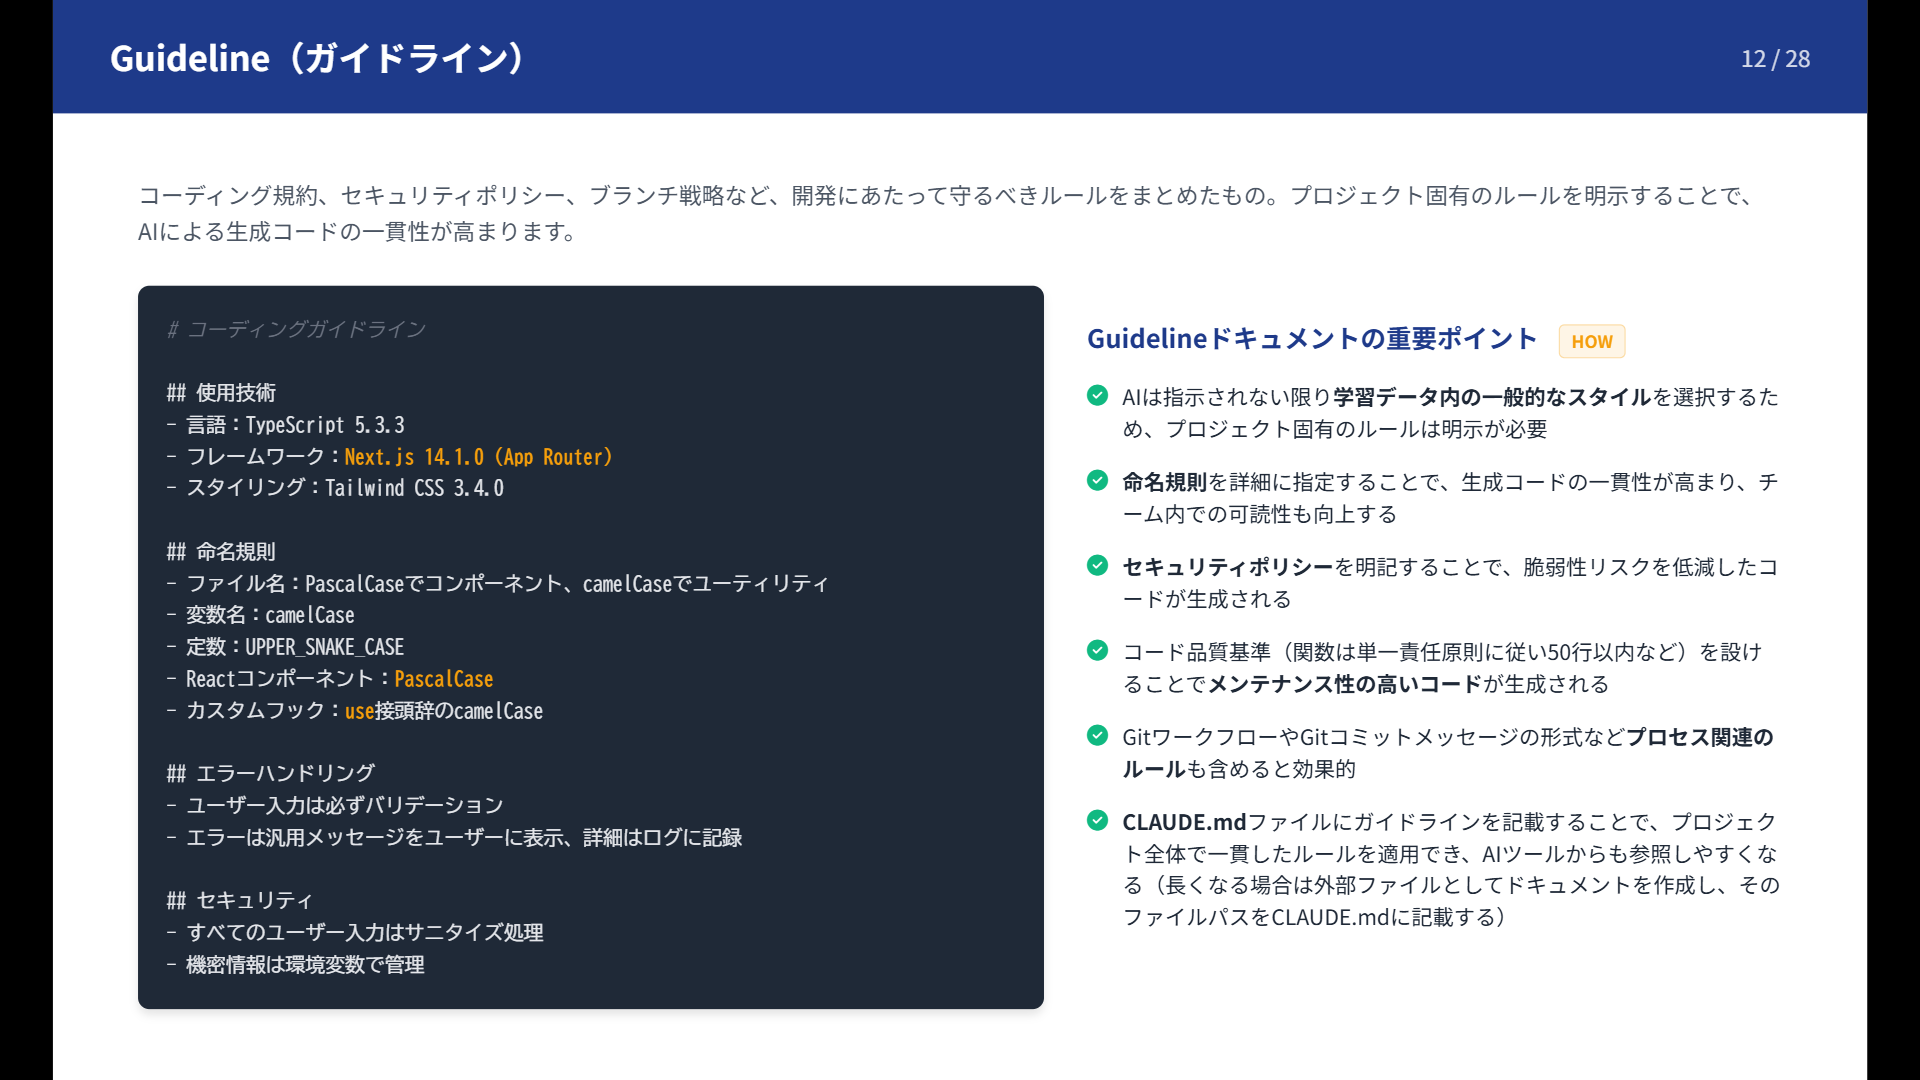Click the page counter '12 / 28'
This screenshot has width=1920, height=1080.
[x=1775, y=59]
